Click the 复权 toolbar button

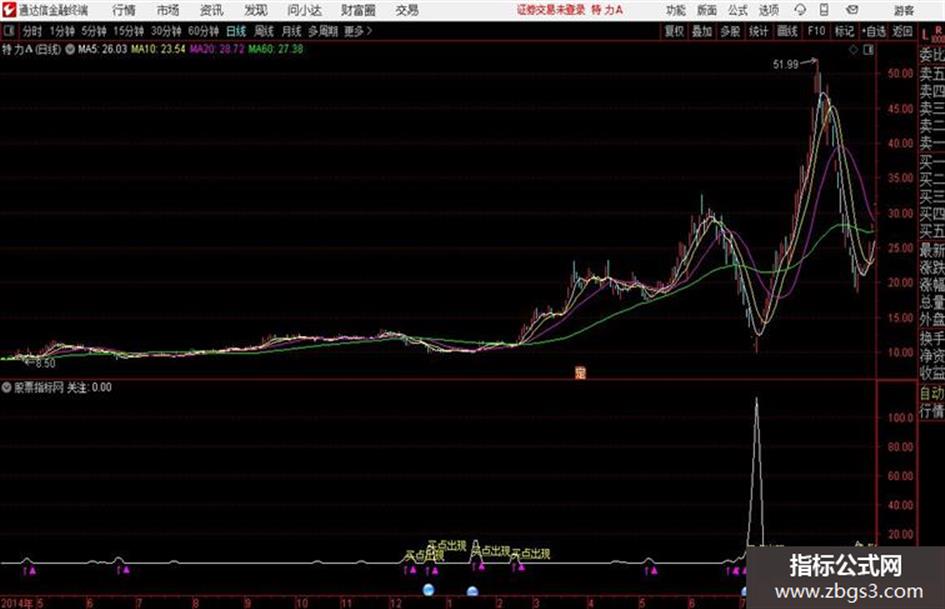[674, 31]
